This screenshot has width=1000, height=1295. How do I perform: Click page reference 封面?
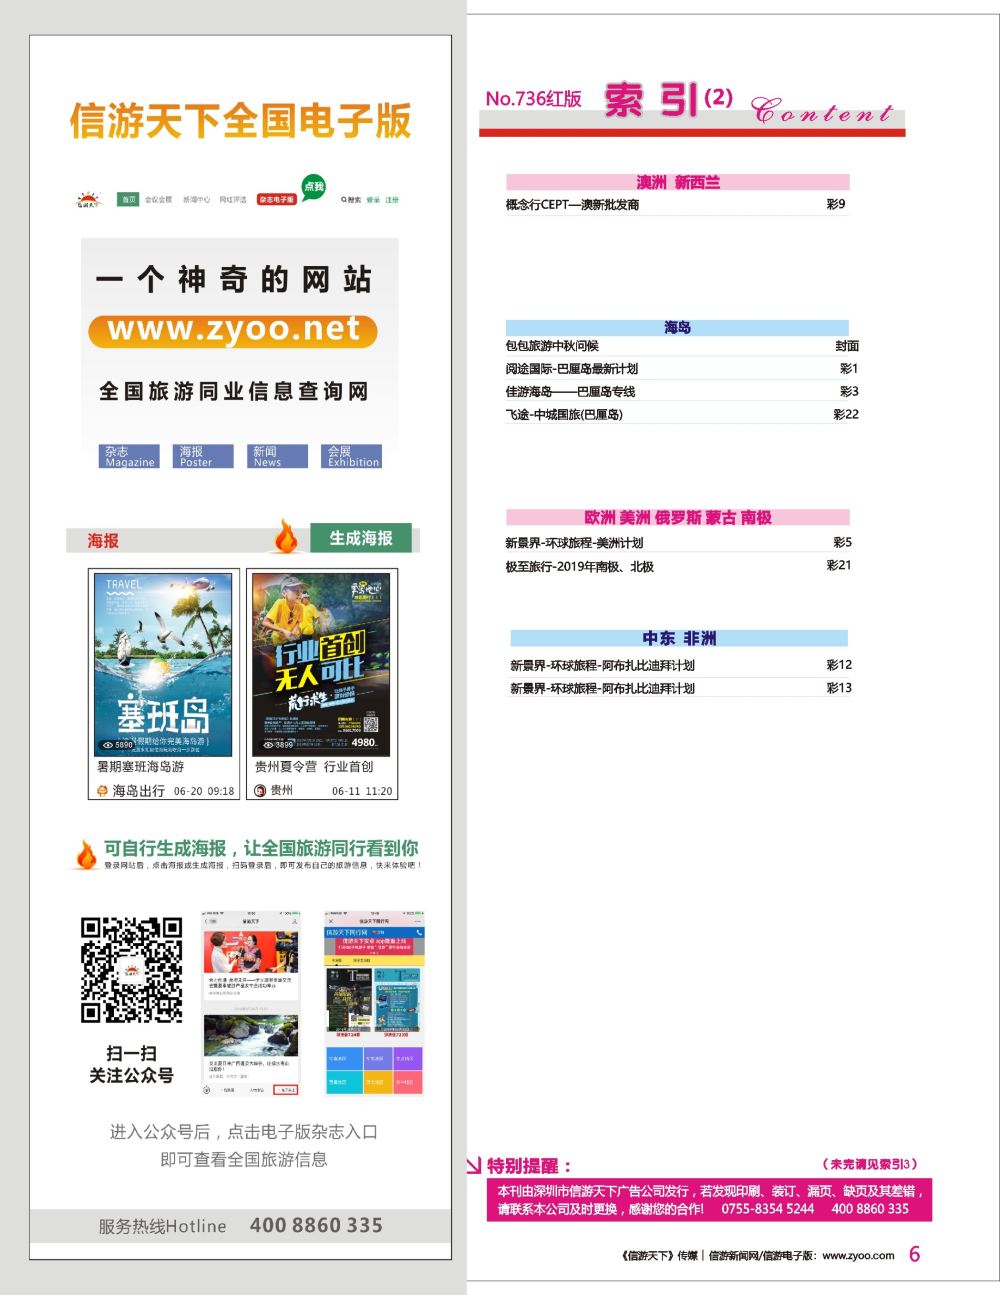(847, 346)
